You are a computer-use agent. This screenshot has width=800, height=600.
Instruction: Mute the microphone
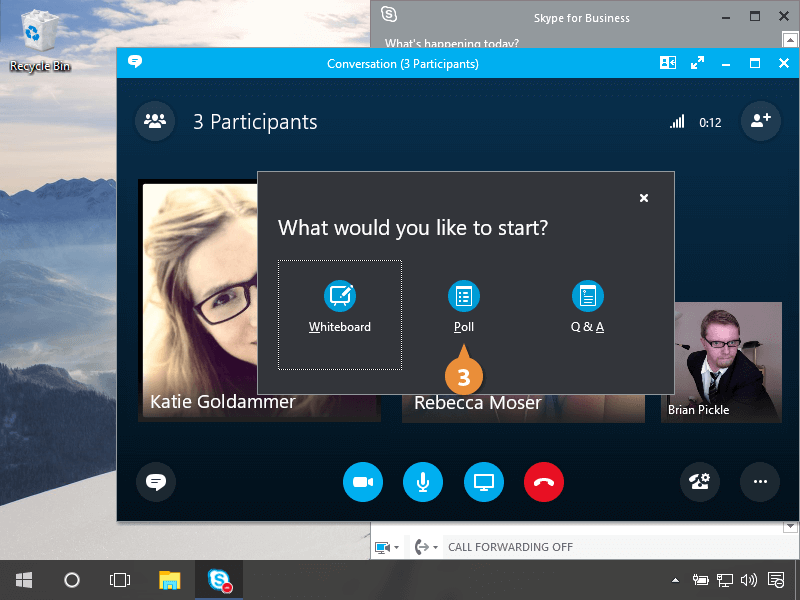pyautogui.click(x=423, y=482)
